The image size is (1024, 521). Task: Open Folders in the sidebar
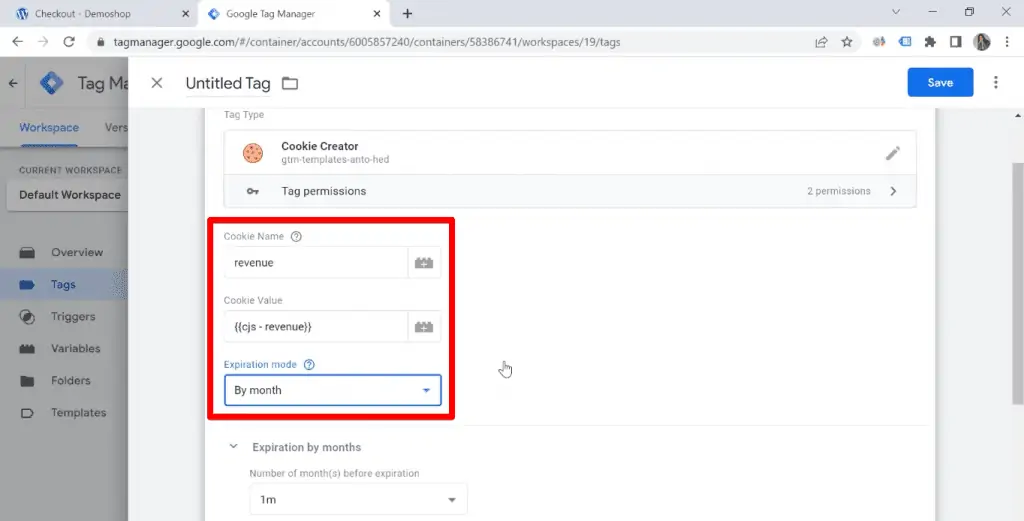(71, 380)
